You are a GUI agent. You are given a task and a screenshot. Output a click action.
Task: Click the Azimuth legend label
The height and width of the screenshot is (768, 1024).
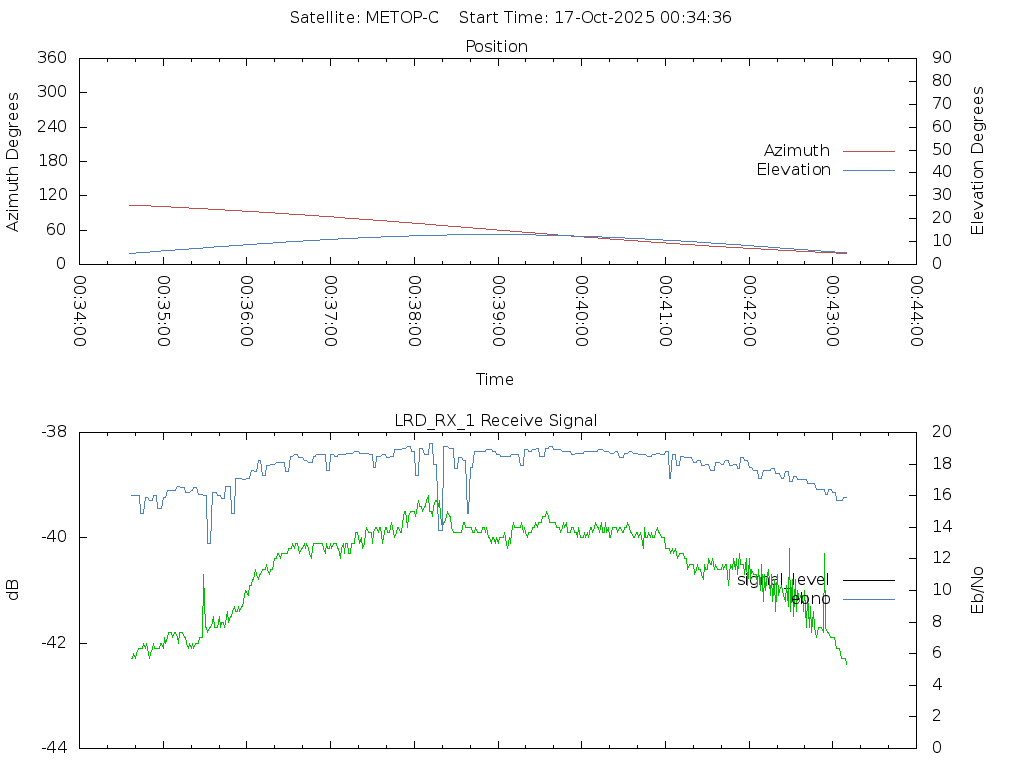point(796,151)
